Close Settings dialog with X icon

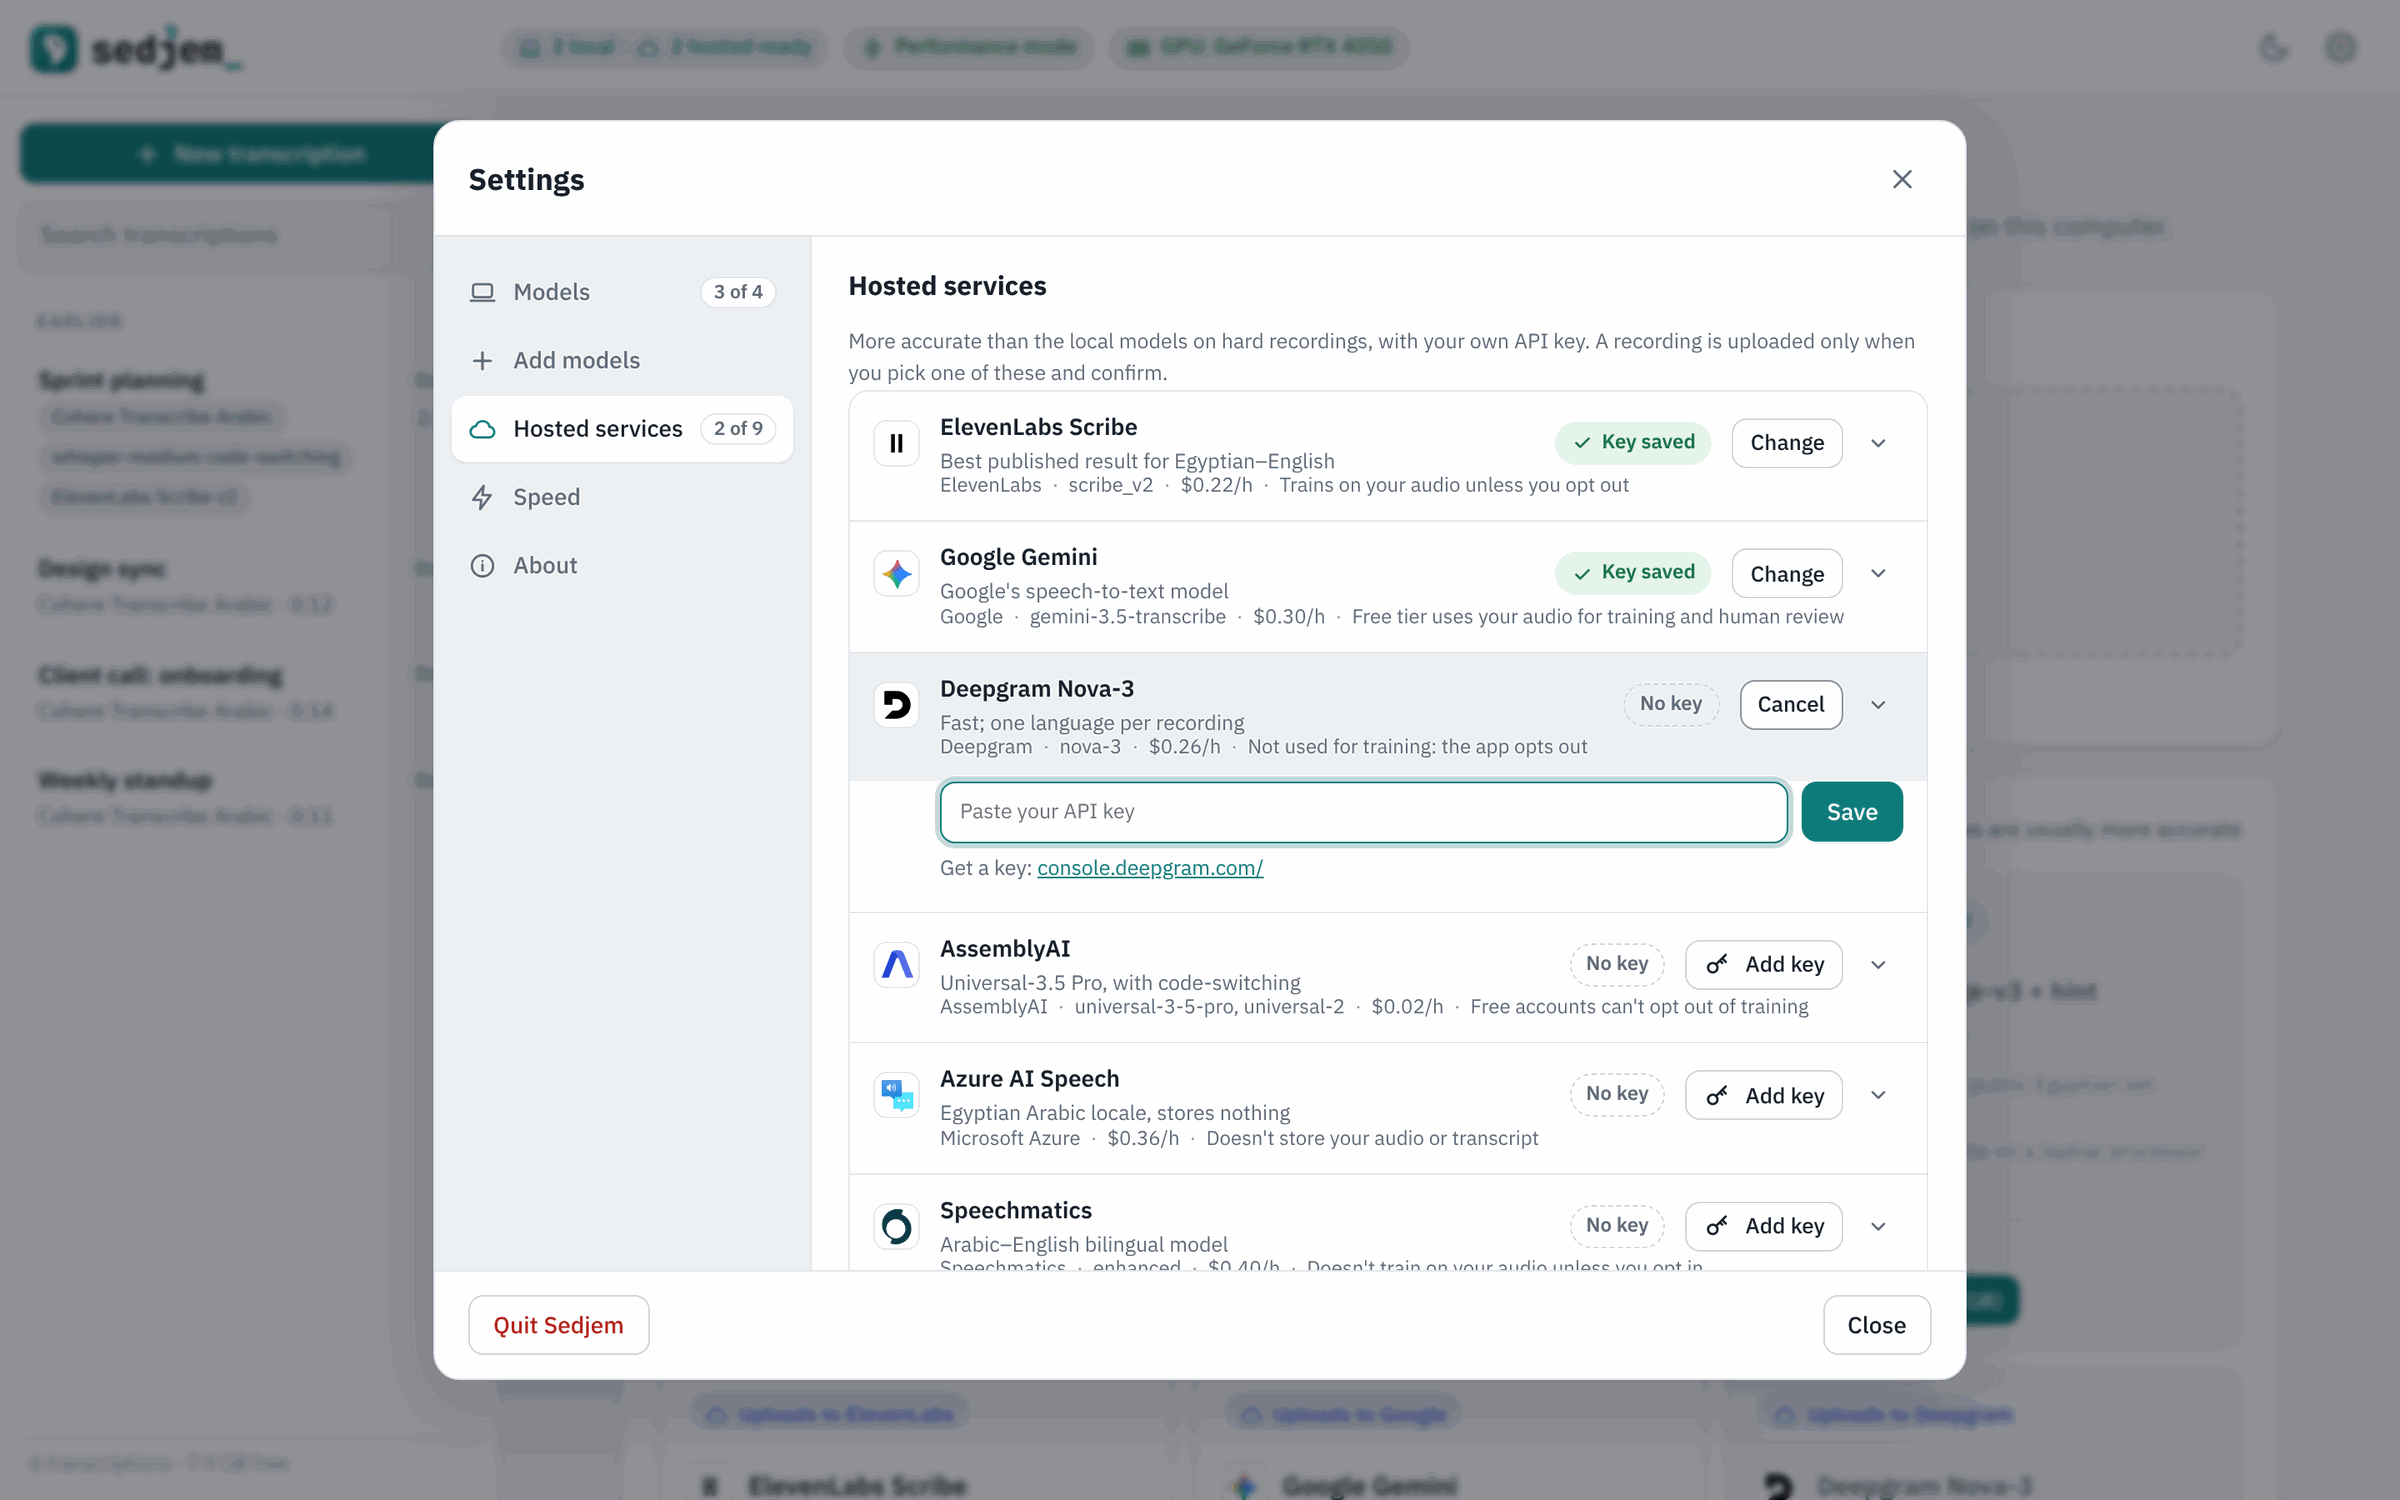pyautogui.click(x=1902, y=179)
